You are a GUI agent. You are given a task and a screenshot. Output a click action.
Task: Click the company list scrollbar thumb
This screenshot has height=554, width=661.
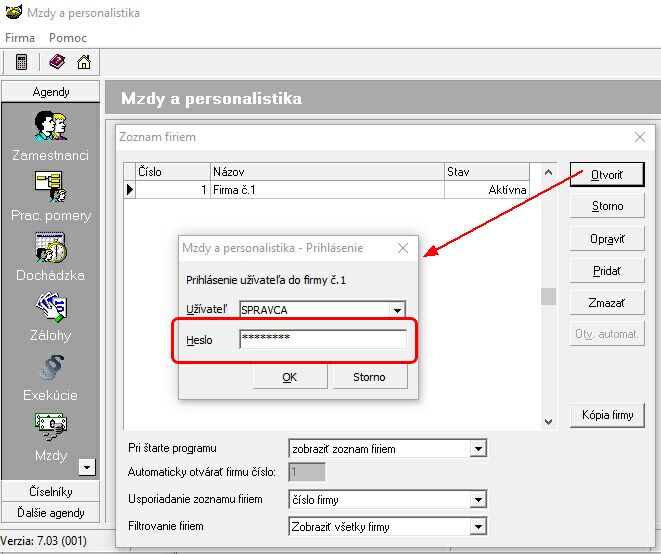tap(548, 296)
